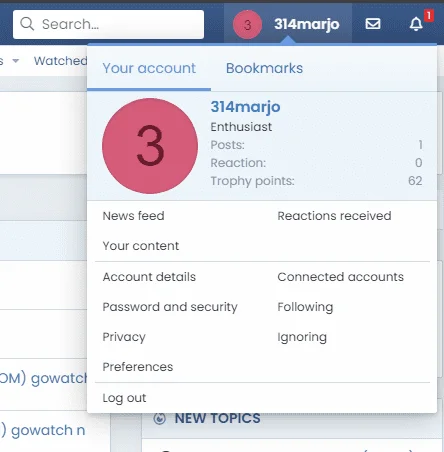Click into the Search field

coord(108,24)
